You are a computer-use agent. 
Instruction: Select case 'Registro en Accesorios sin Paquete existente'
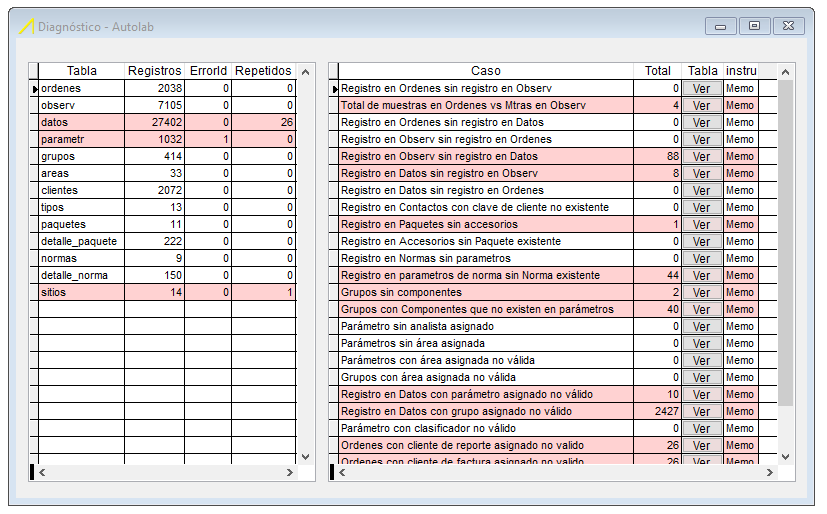coord(486,241)
